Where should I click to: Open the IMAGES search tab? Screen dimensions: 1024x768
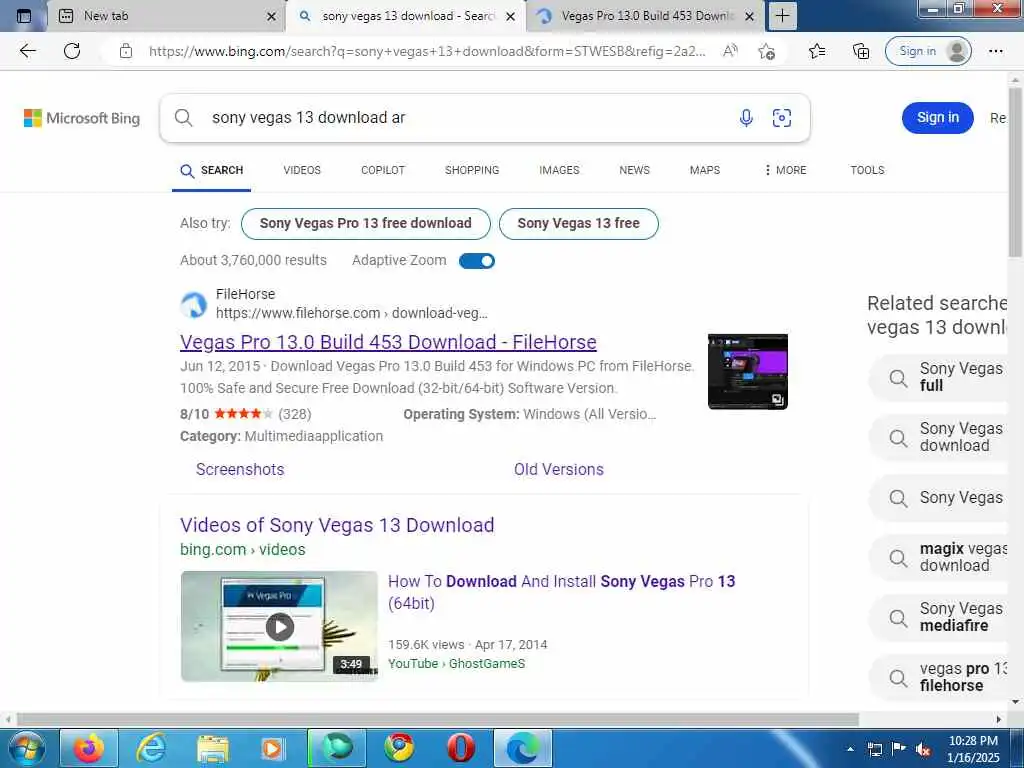tap(559, 170)
